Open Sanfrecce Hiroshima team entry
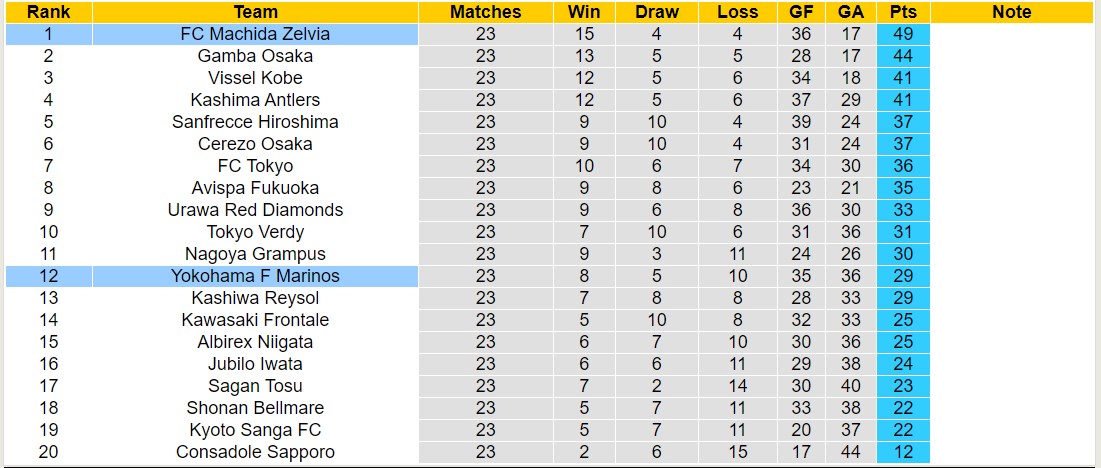This screenshot has height=468, width=1101. tap(255, 122)
